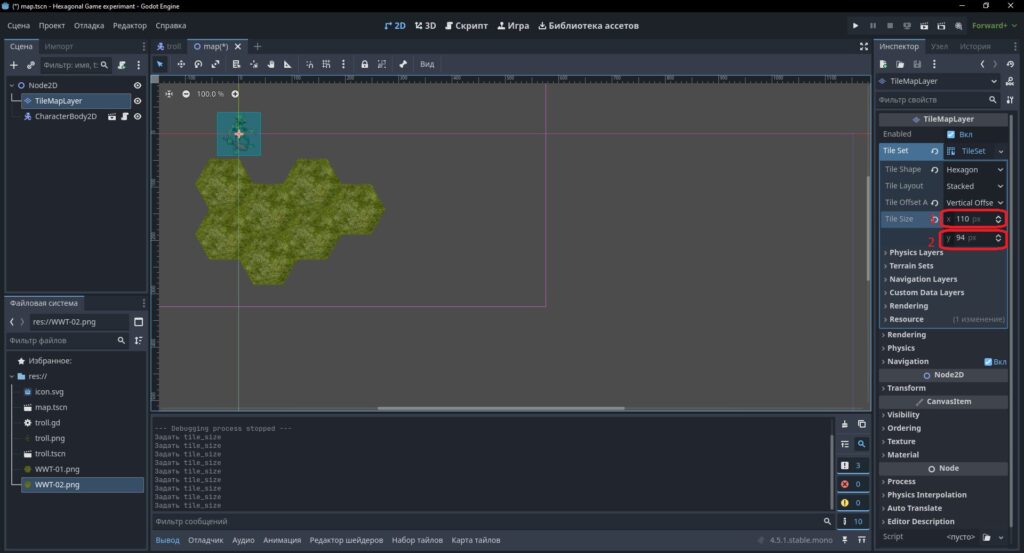The height and width of the screenshot is (553, 1024).
Task: Open the Tile Layout Stacked dropdown
Action: pos(974,186)
